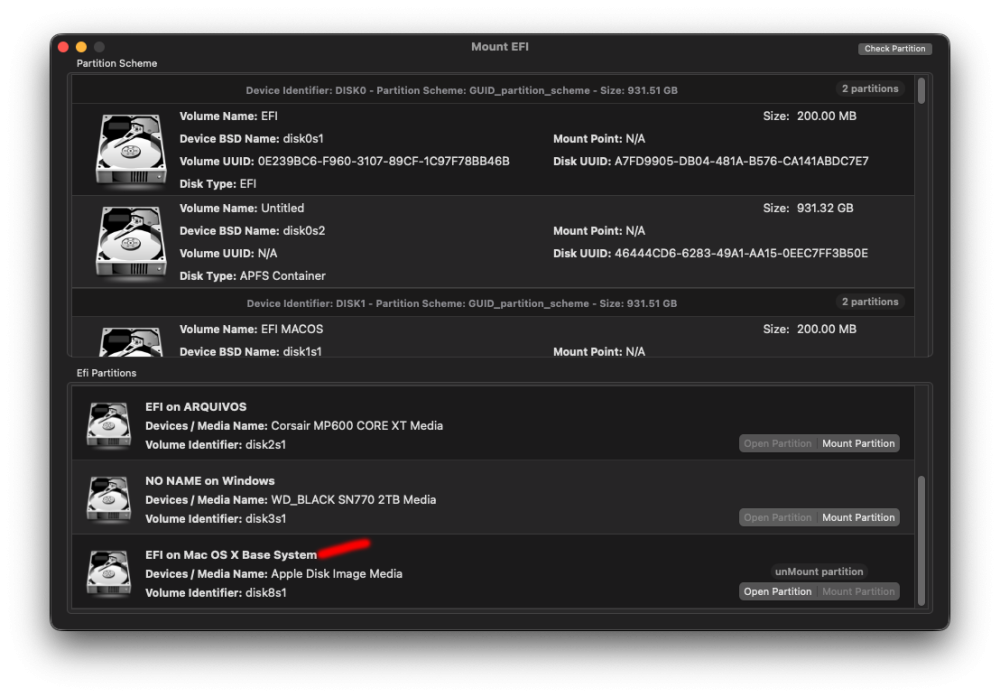This screenshot has height=697, width=1000.
Task: Click the NO NAME on Windows title
Action: coord(210,480)
